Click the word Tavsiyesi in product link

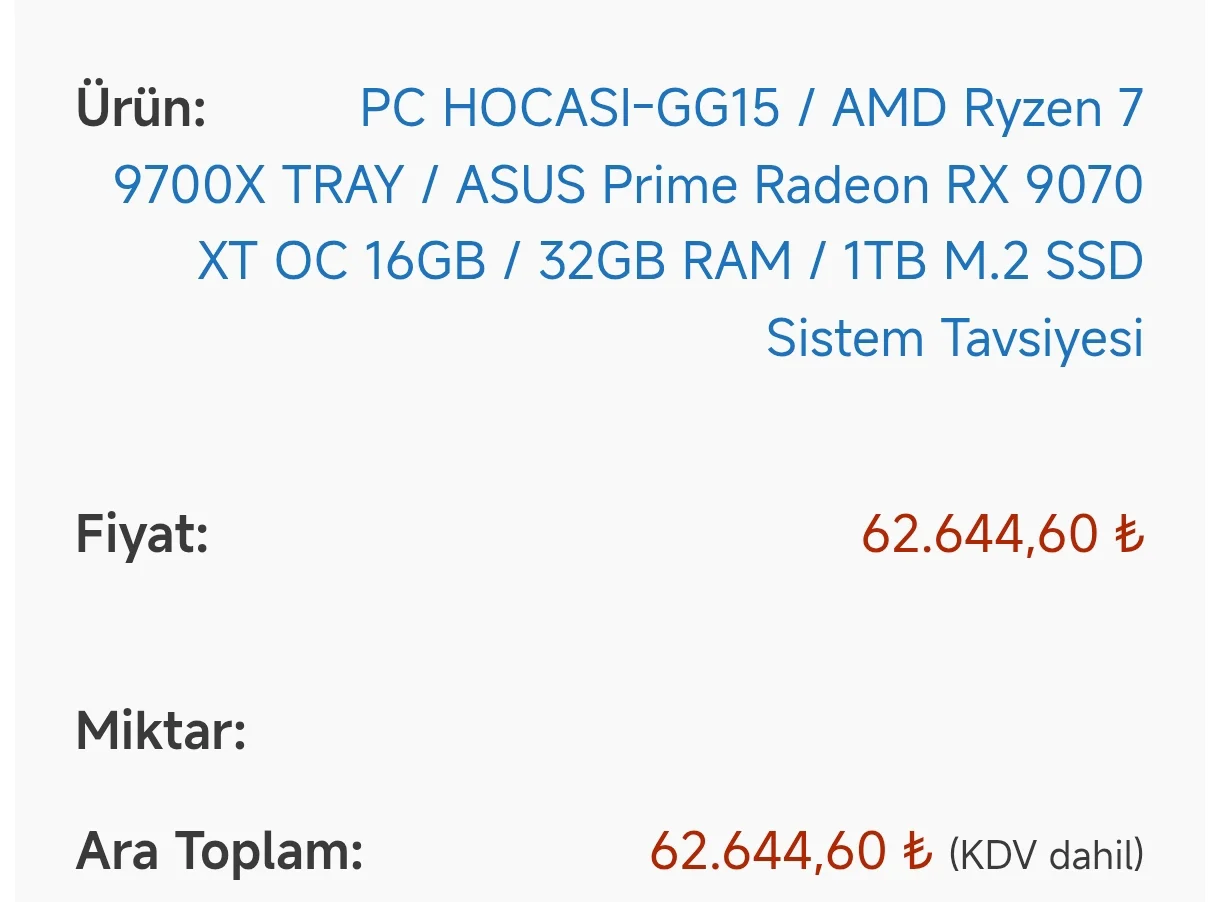[x=1042, y=339]
